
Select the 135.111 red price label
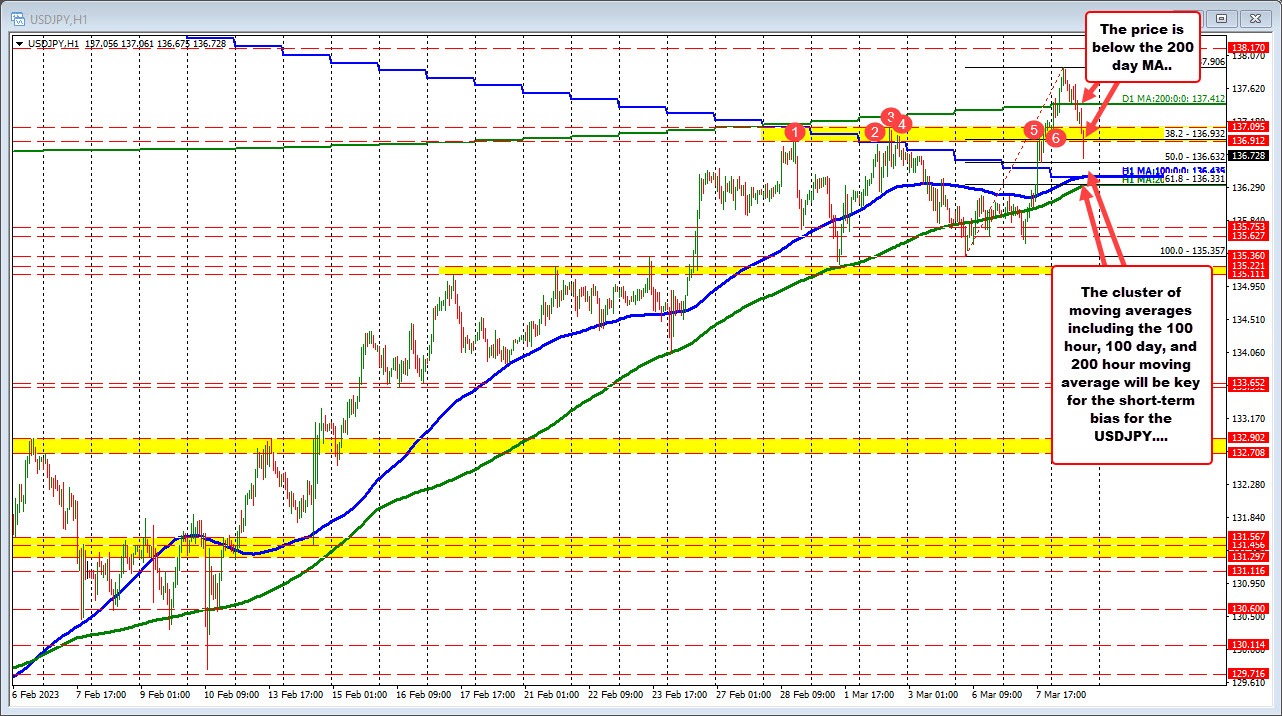tap(1246, 273)
